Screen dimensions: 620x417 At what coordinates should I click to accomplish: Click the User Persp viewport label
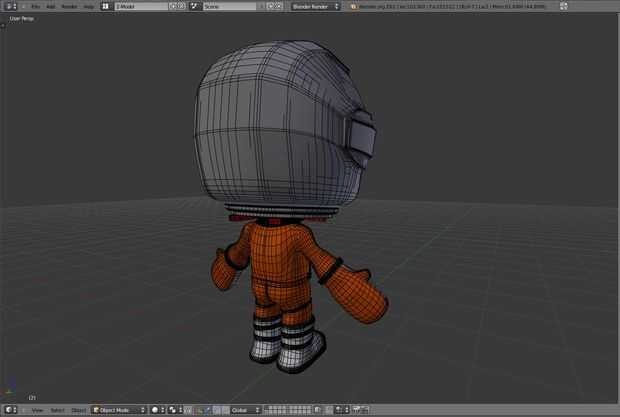point(21,19)
